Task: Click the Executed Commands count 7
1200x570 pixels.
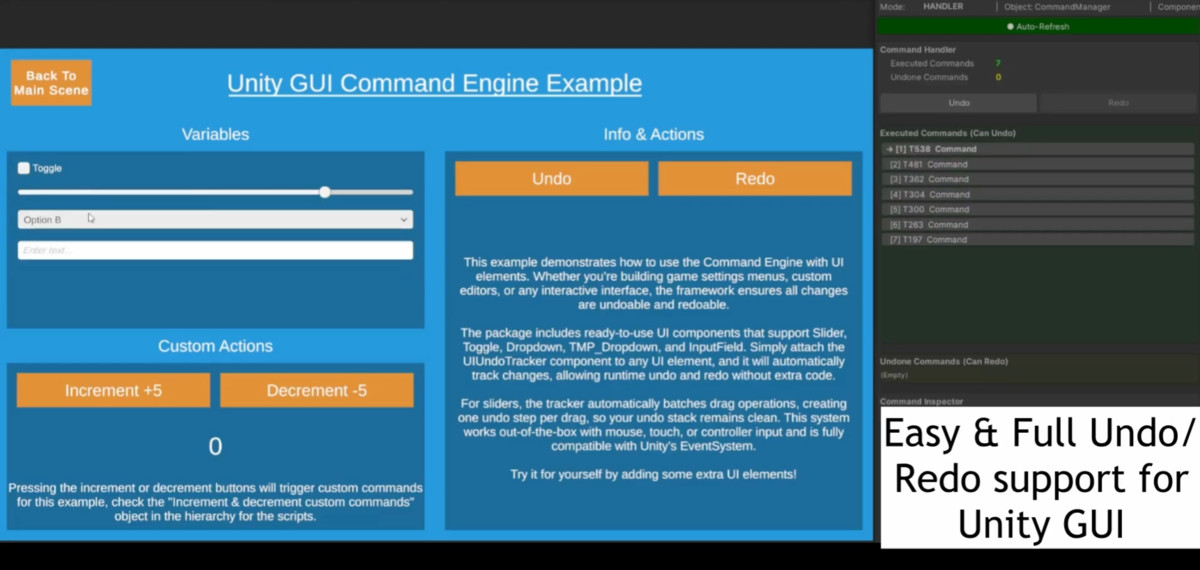Action: pos(998,63)
